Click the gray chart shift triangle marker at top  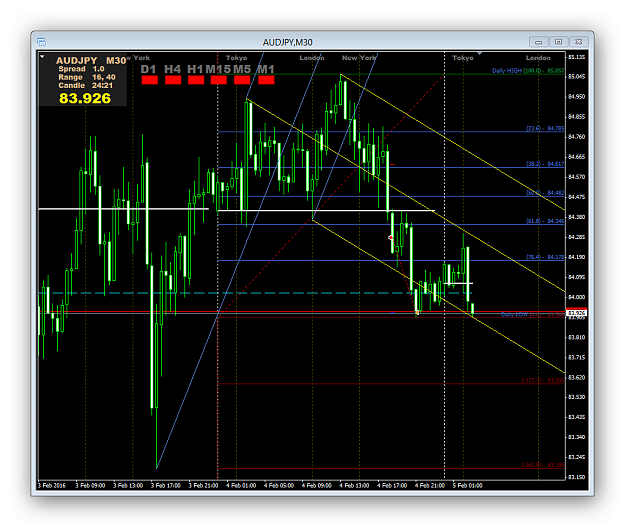click(479, 53)
